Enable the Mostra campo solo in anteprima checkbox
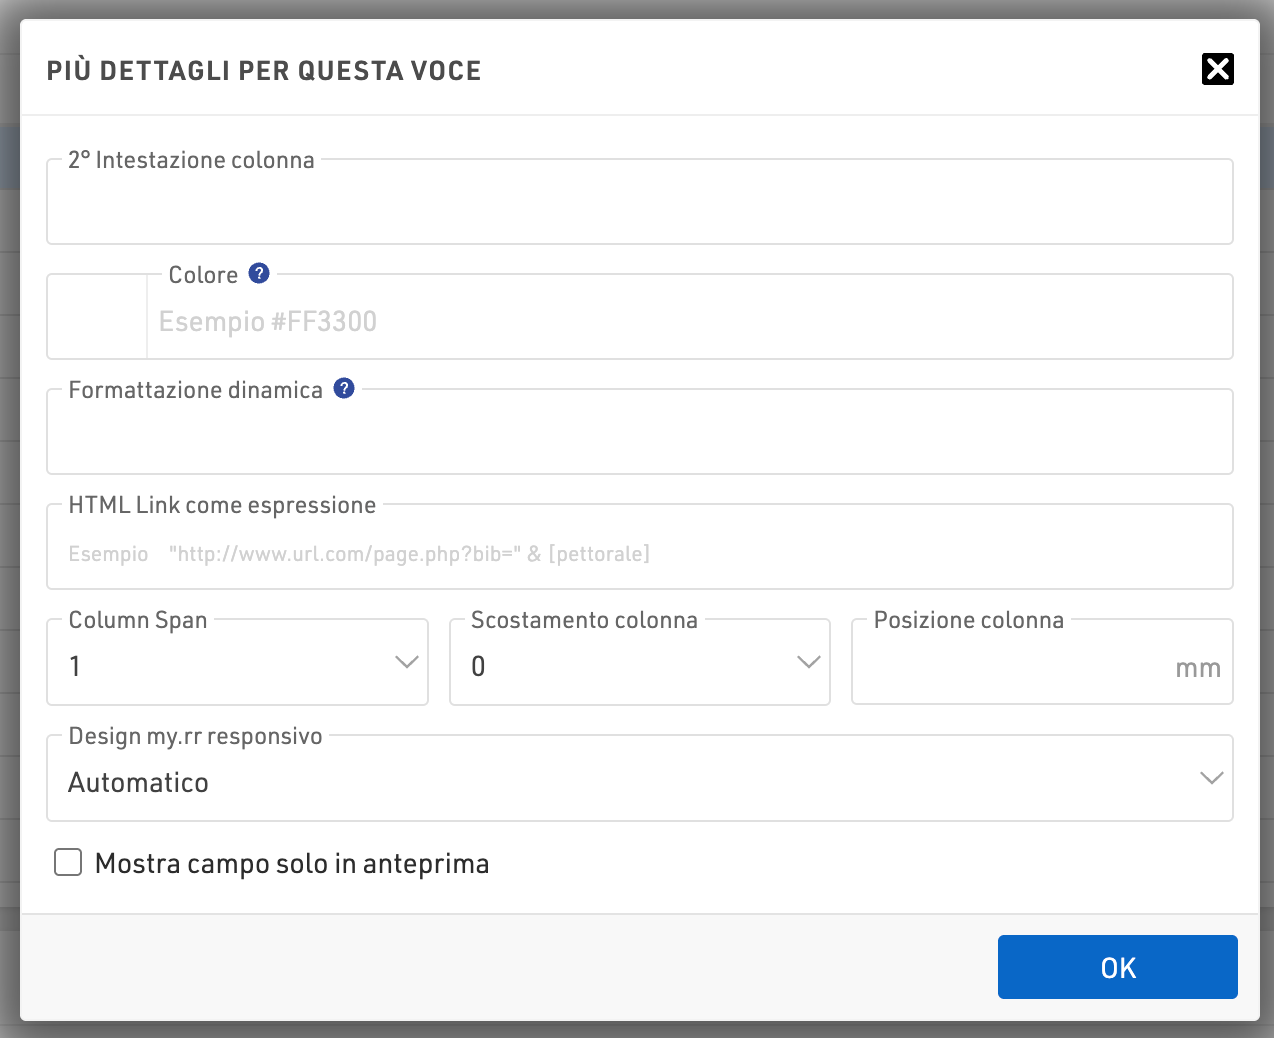This screenshot has height=1038, width=1274. (68, 862)
